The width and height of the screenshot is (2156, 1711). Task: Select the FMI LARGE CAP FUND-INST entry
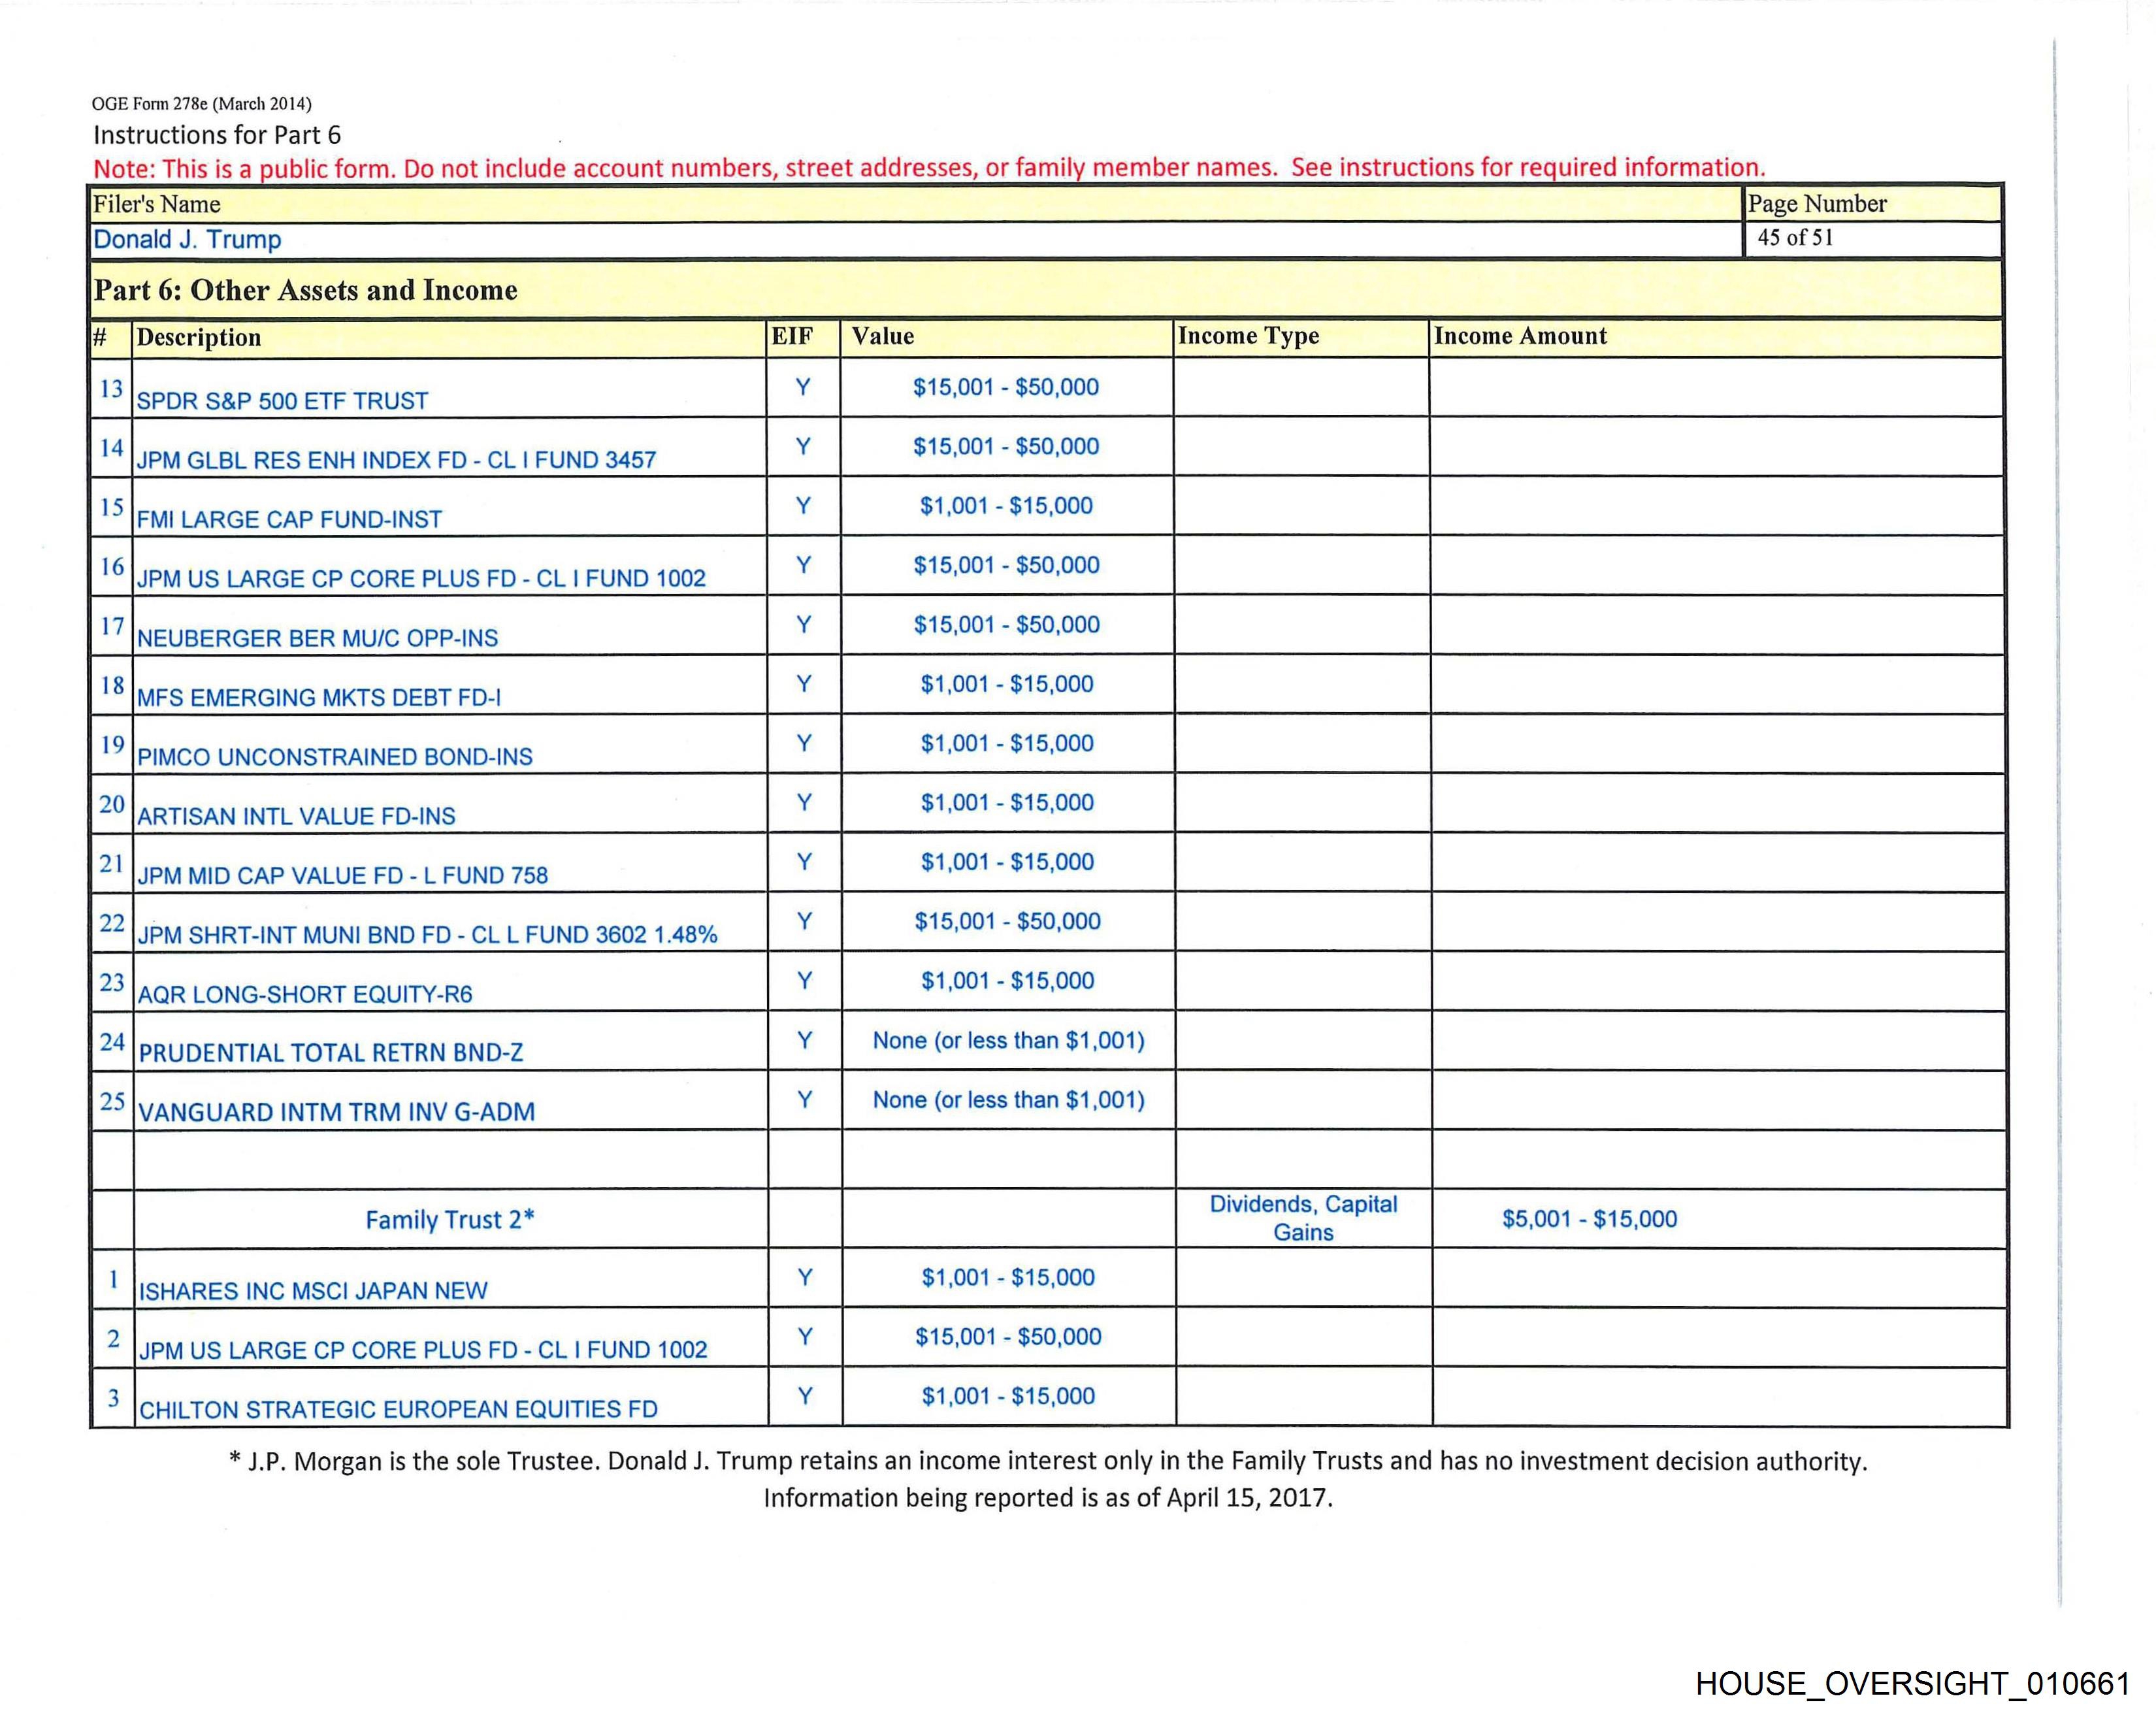click(x=289, y=519)
